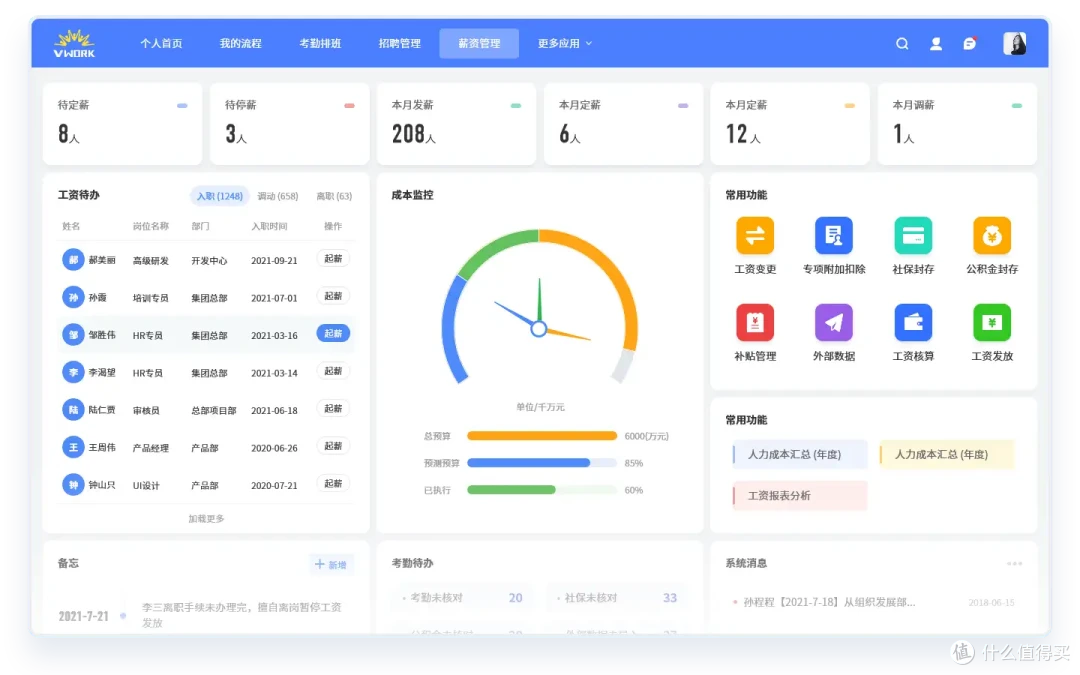The image size is (1080, 675).
Task: Open 专项附加扣除 function icon
Action: point(833,236)
